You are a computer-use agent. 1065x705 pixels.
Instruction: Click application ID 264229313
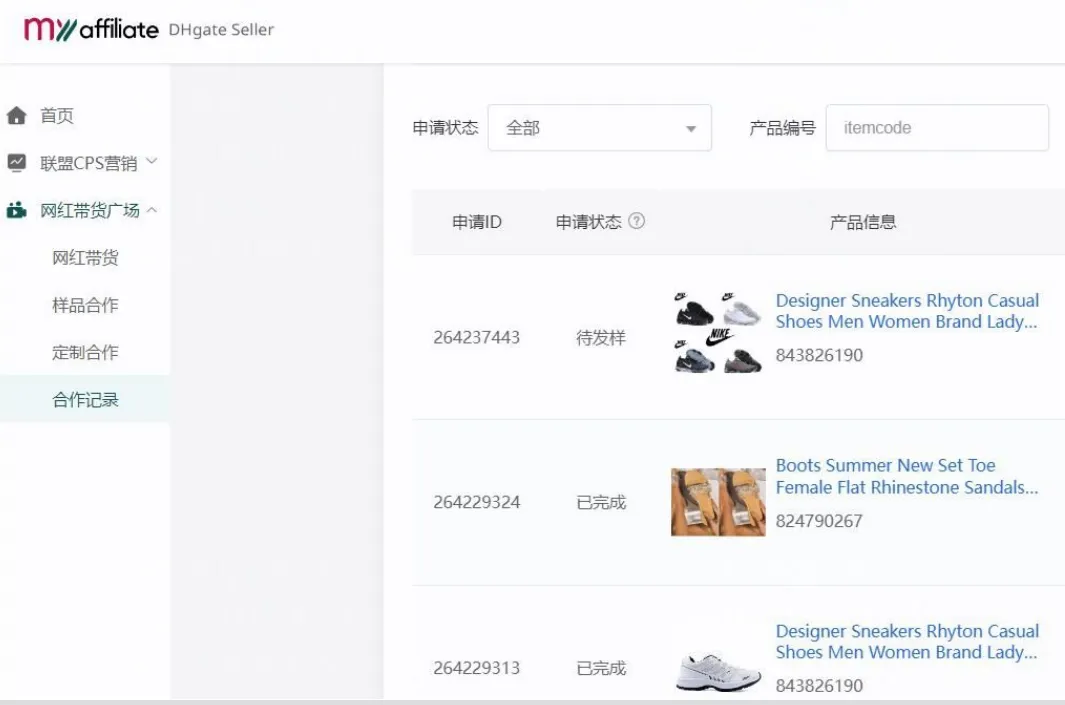(477, 668)
